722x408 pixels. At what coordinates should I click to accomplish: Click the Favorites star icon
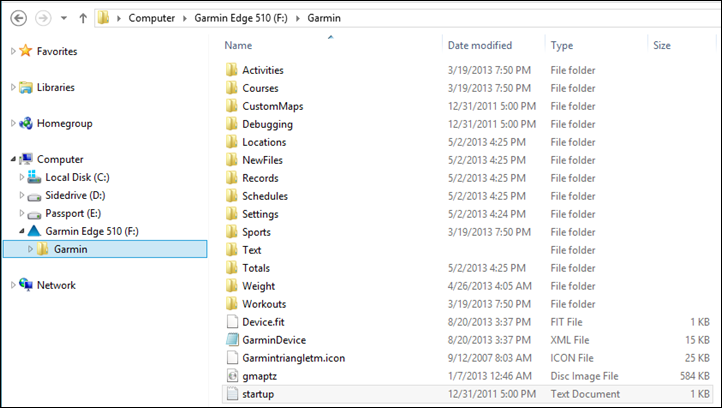click(x=26, y=51)
